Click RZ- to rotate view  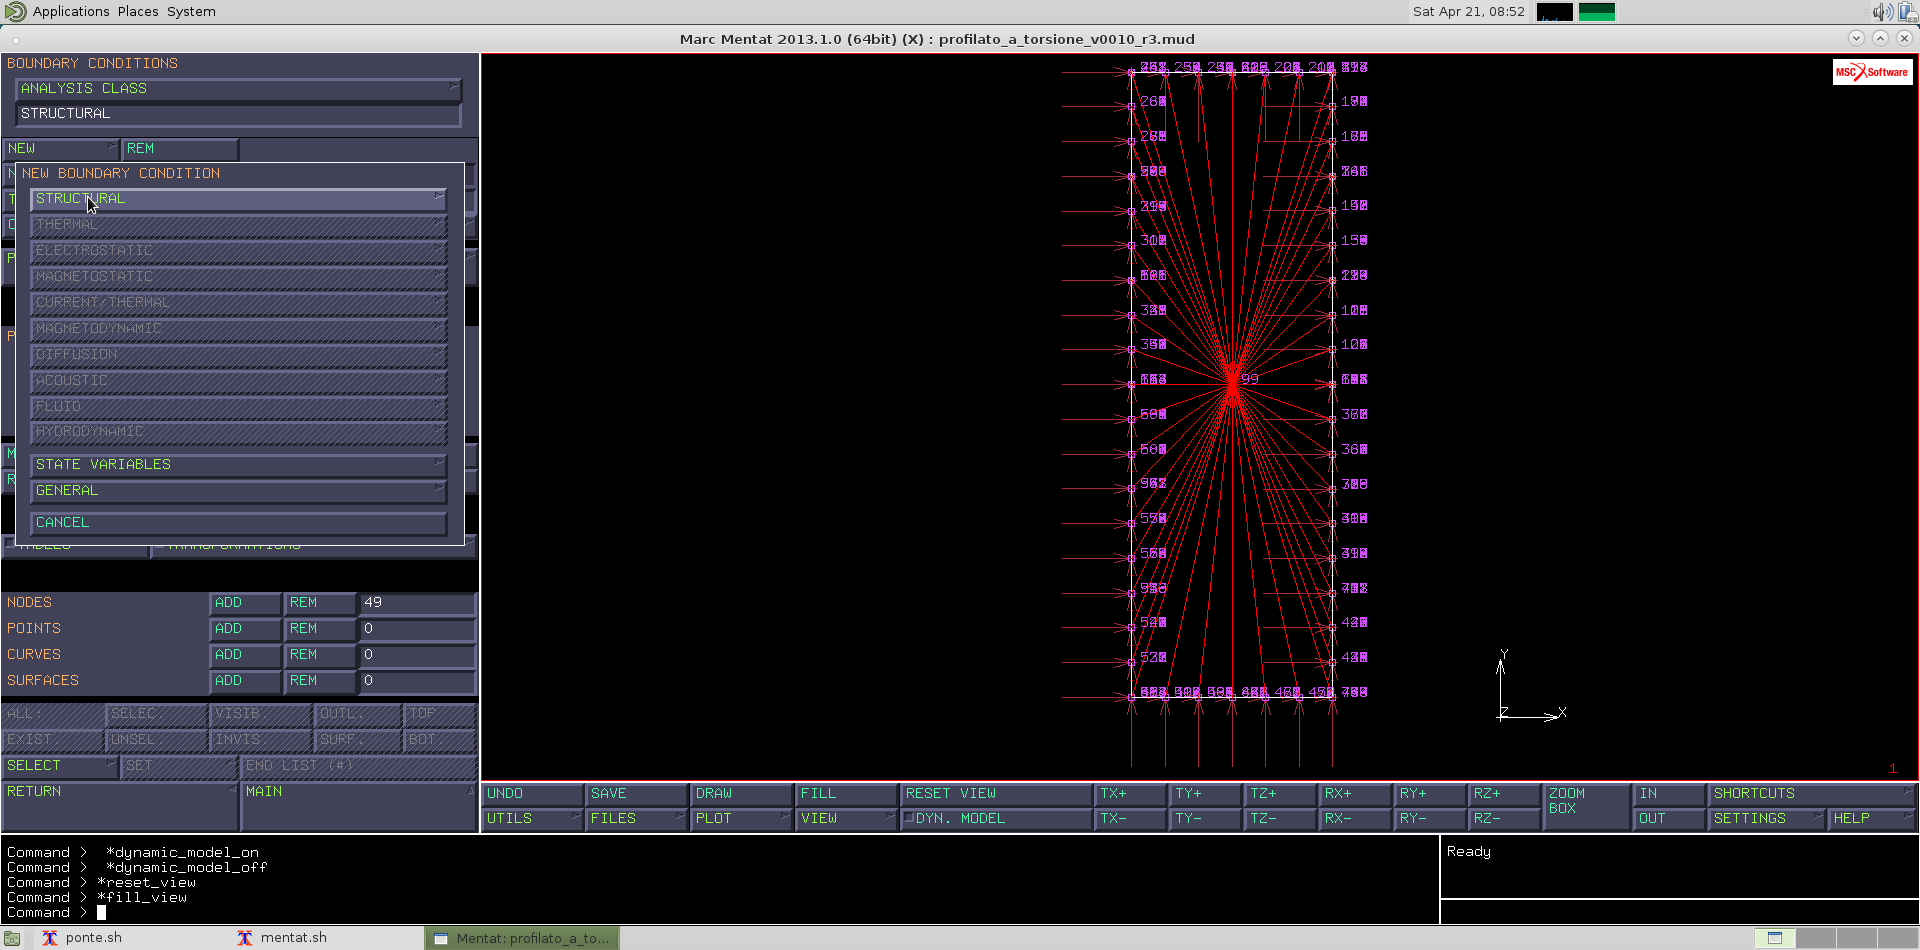1505,819
